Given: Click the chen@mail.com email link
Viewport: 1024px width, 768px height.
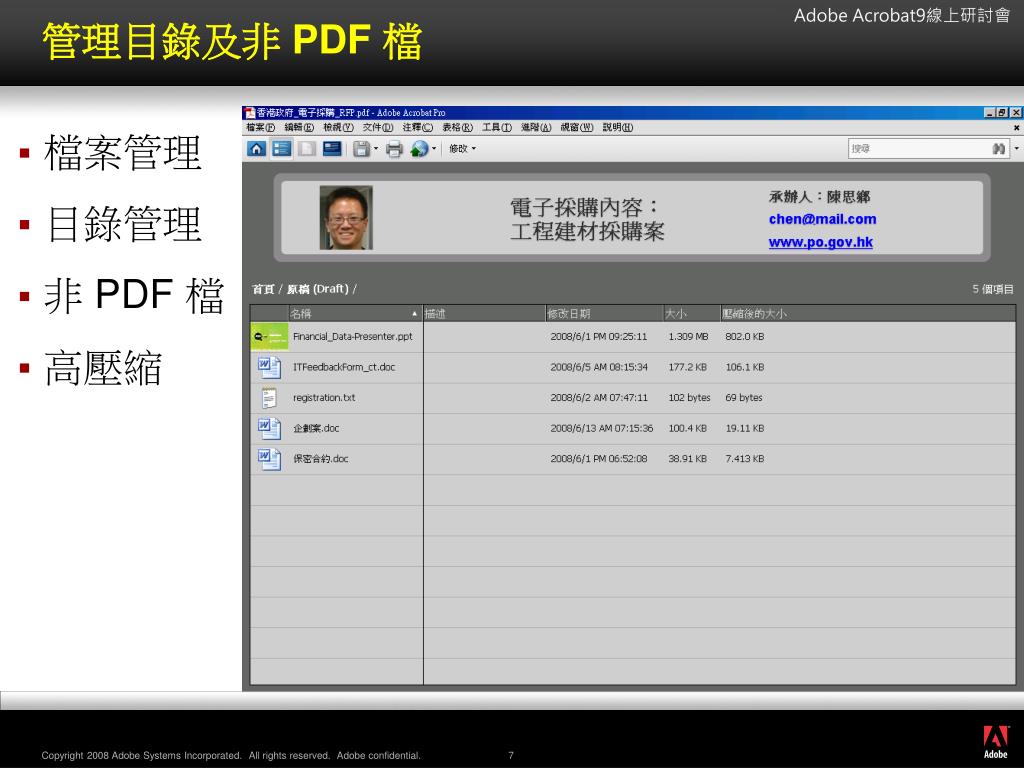Looking at the screenshot, I should click(x=822, y=219).
